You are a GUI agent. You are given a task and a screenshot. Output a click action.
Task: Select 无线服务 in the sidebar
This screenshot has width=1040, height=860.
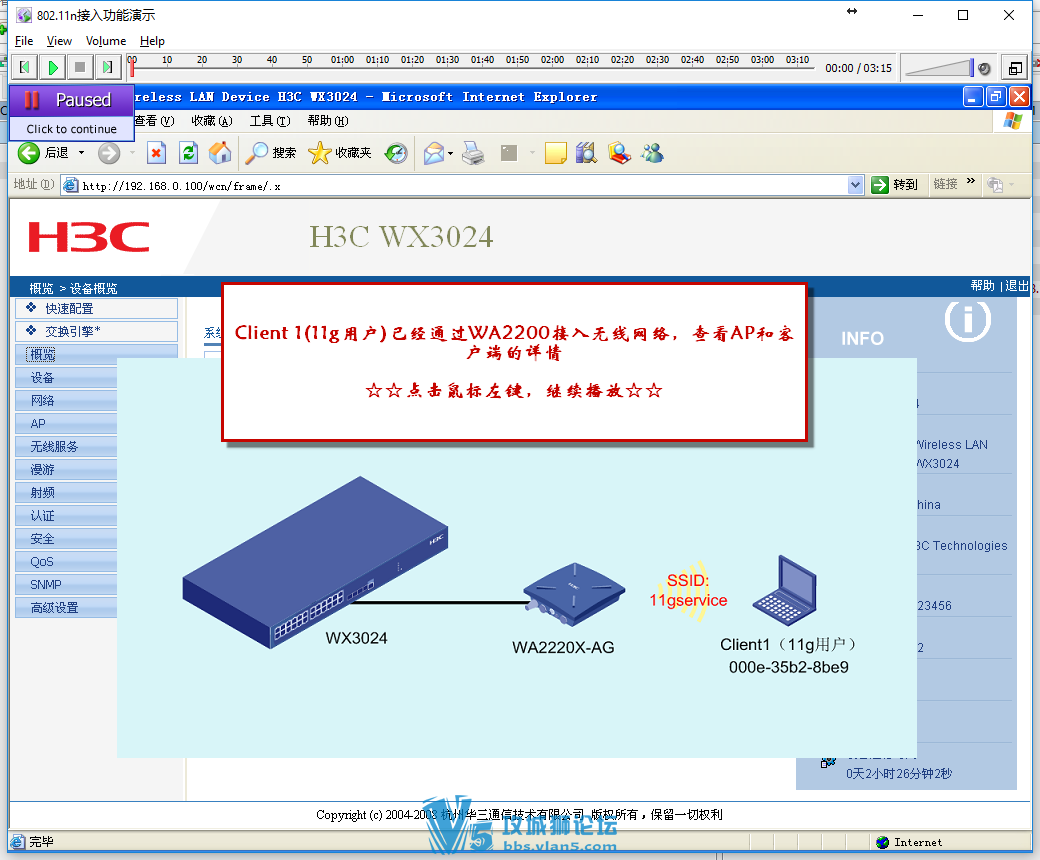coord(66,446)
